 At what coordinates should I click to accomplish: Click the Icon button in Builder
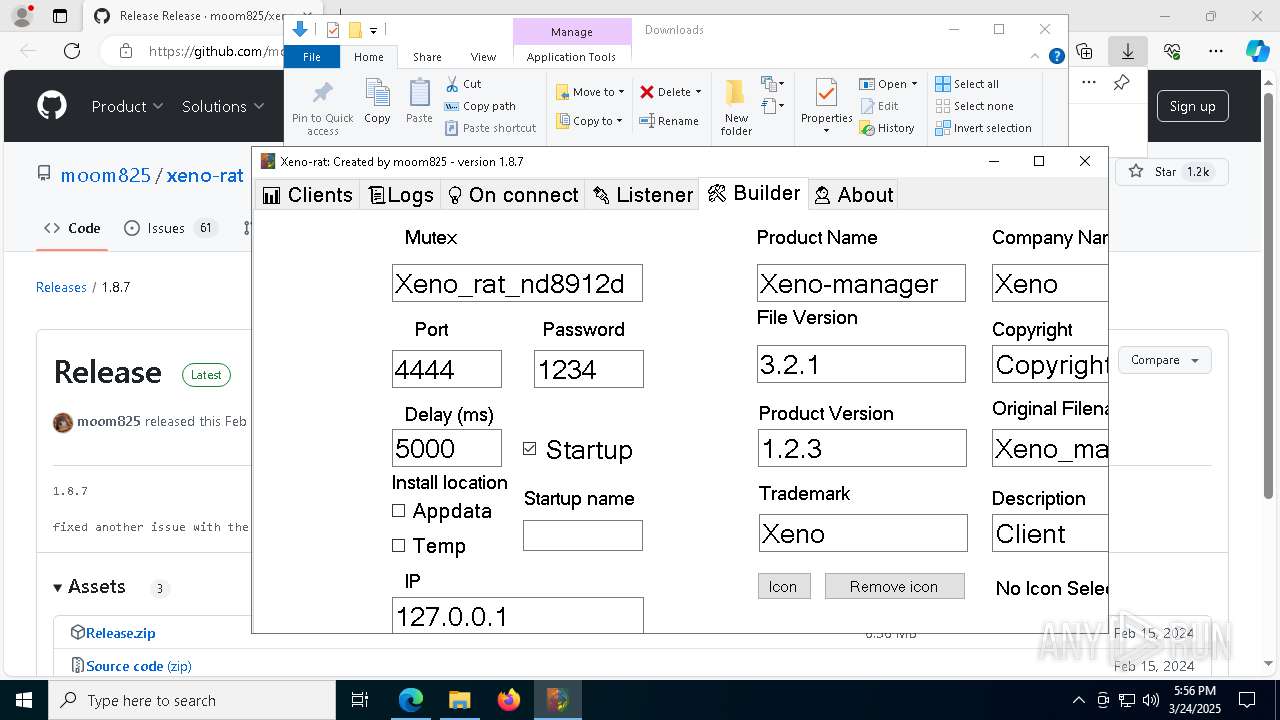point(784,586)
